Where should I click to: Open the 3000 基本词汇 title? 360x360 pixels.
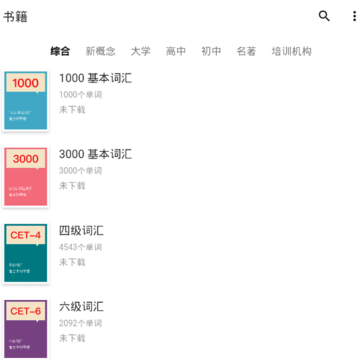point(95,154)
